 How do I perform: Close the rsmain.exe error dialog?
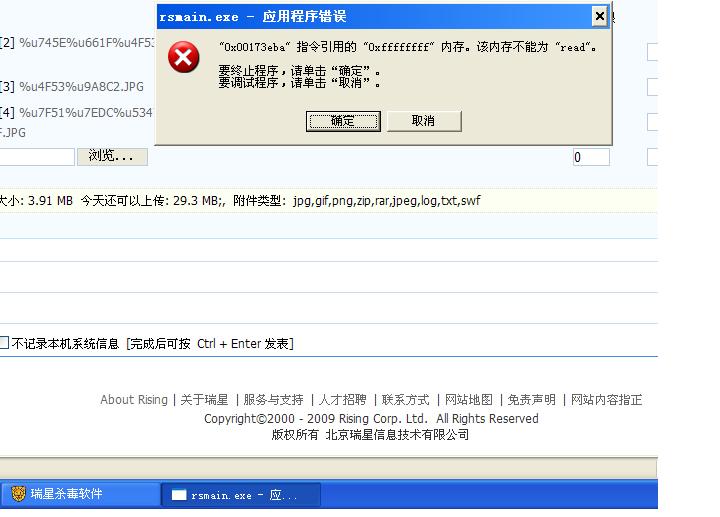point(599,17)
